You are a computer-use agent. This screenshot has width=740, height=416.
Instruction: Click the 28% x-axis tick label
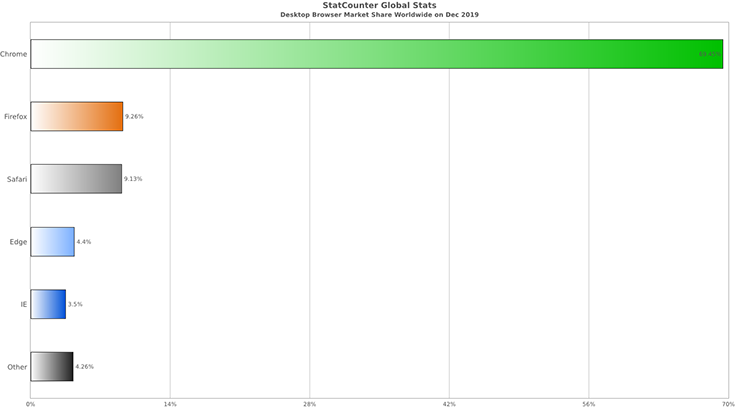310,404
